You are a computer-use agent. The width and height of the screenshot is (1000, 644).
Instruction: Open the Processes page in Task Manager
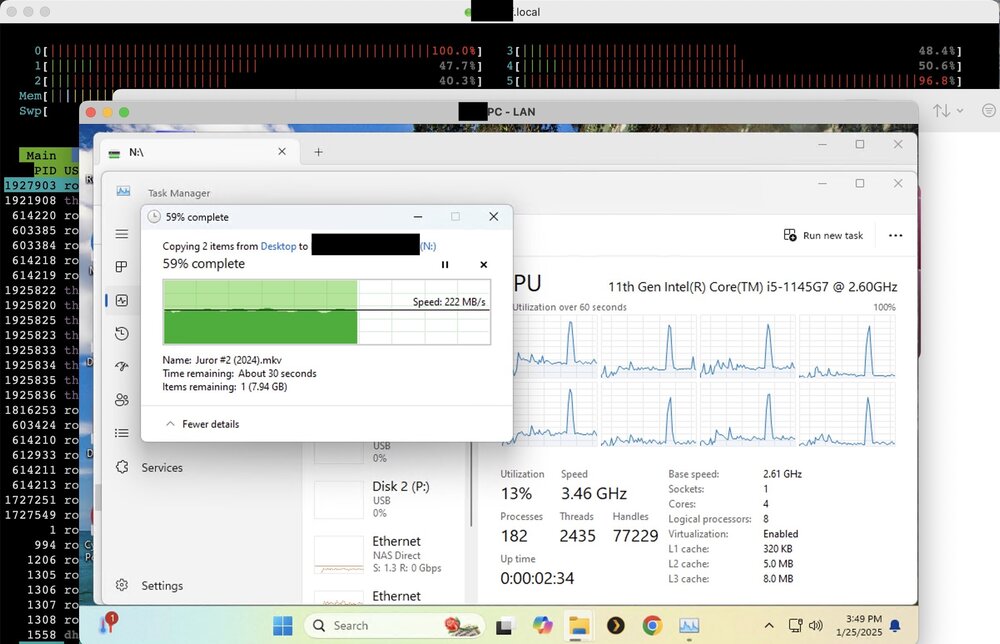(x=121, y=267)
